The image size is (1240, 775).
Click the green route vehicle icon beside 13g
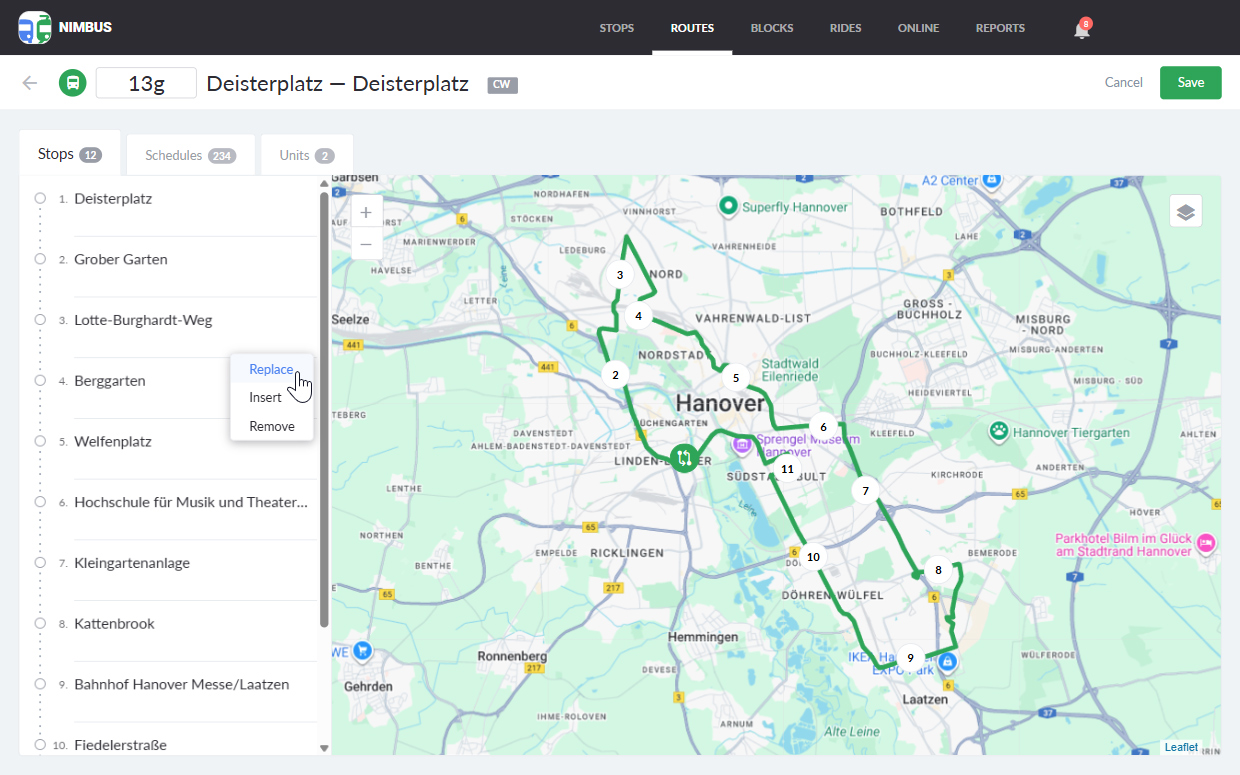[72, 82]
